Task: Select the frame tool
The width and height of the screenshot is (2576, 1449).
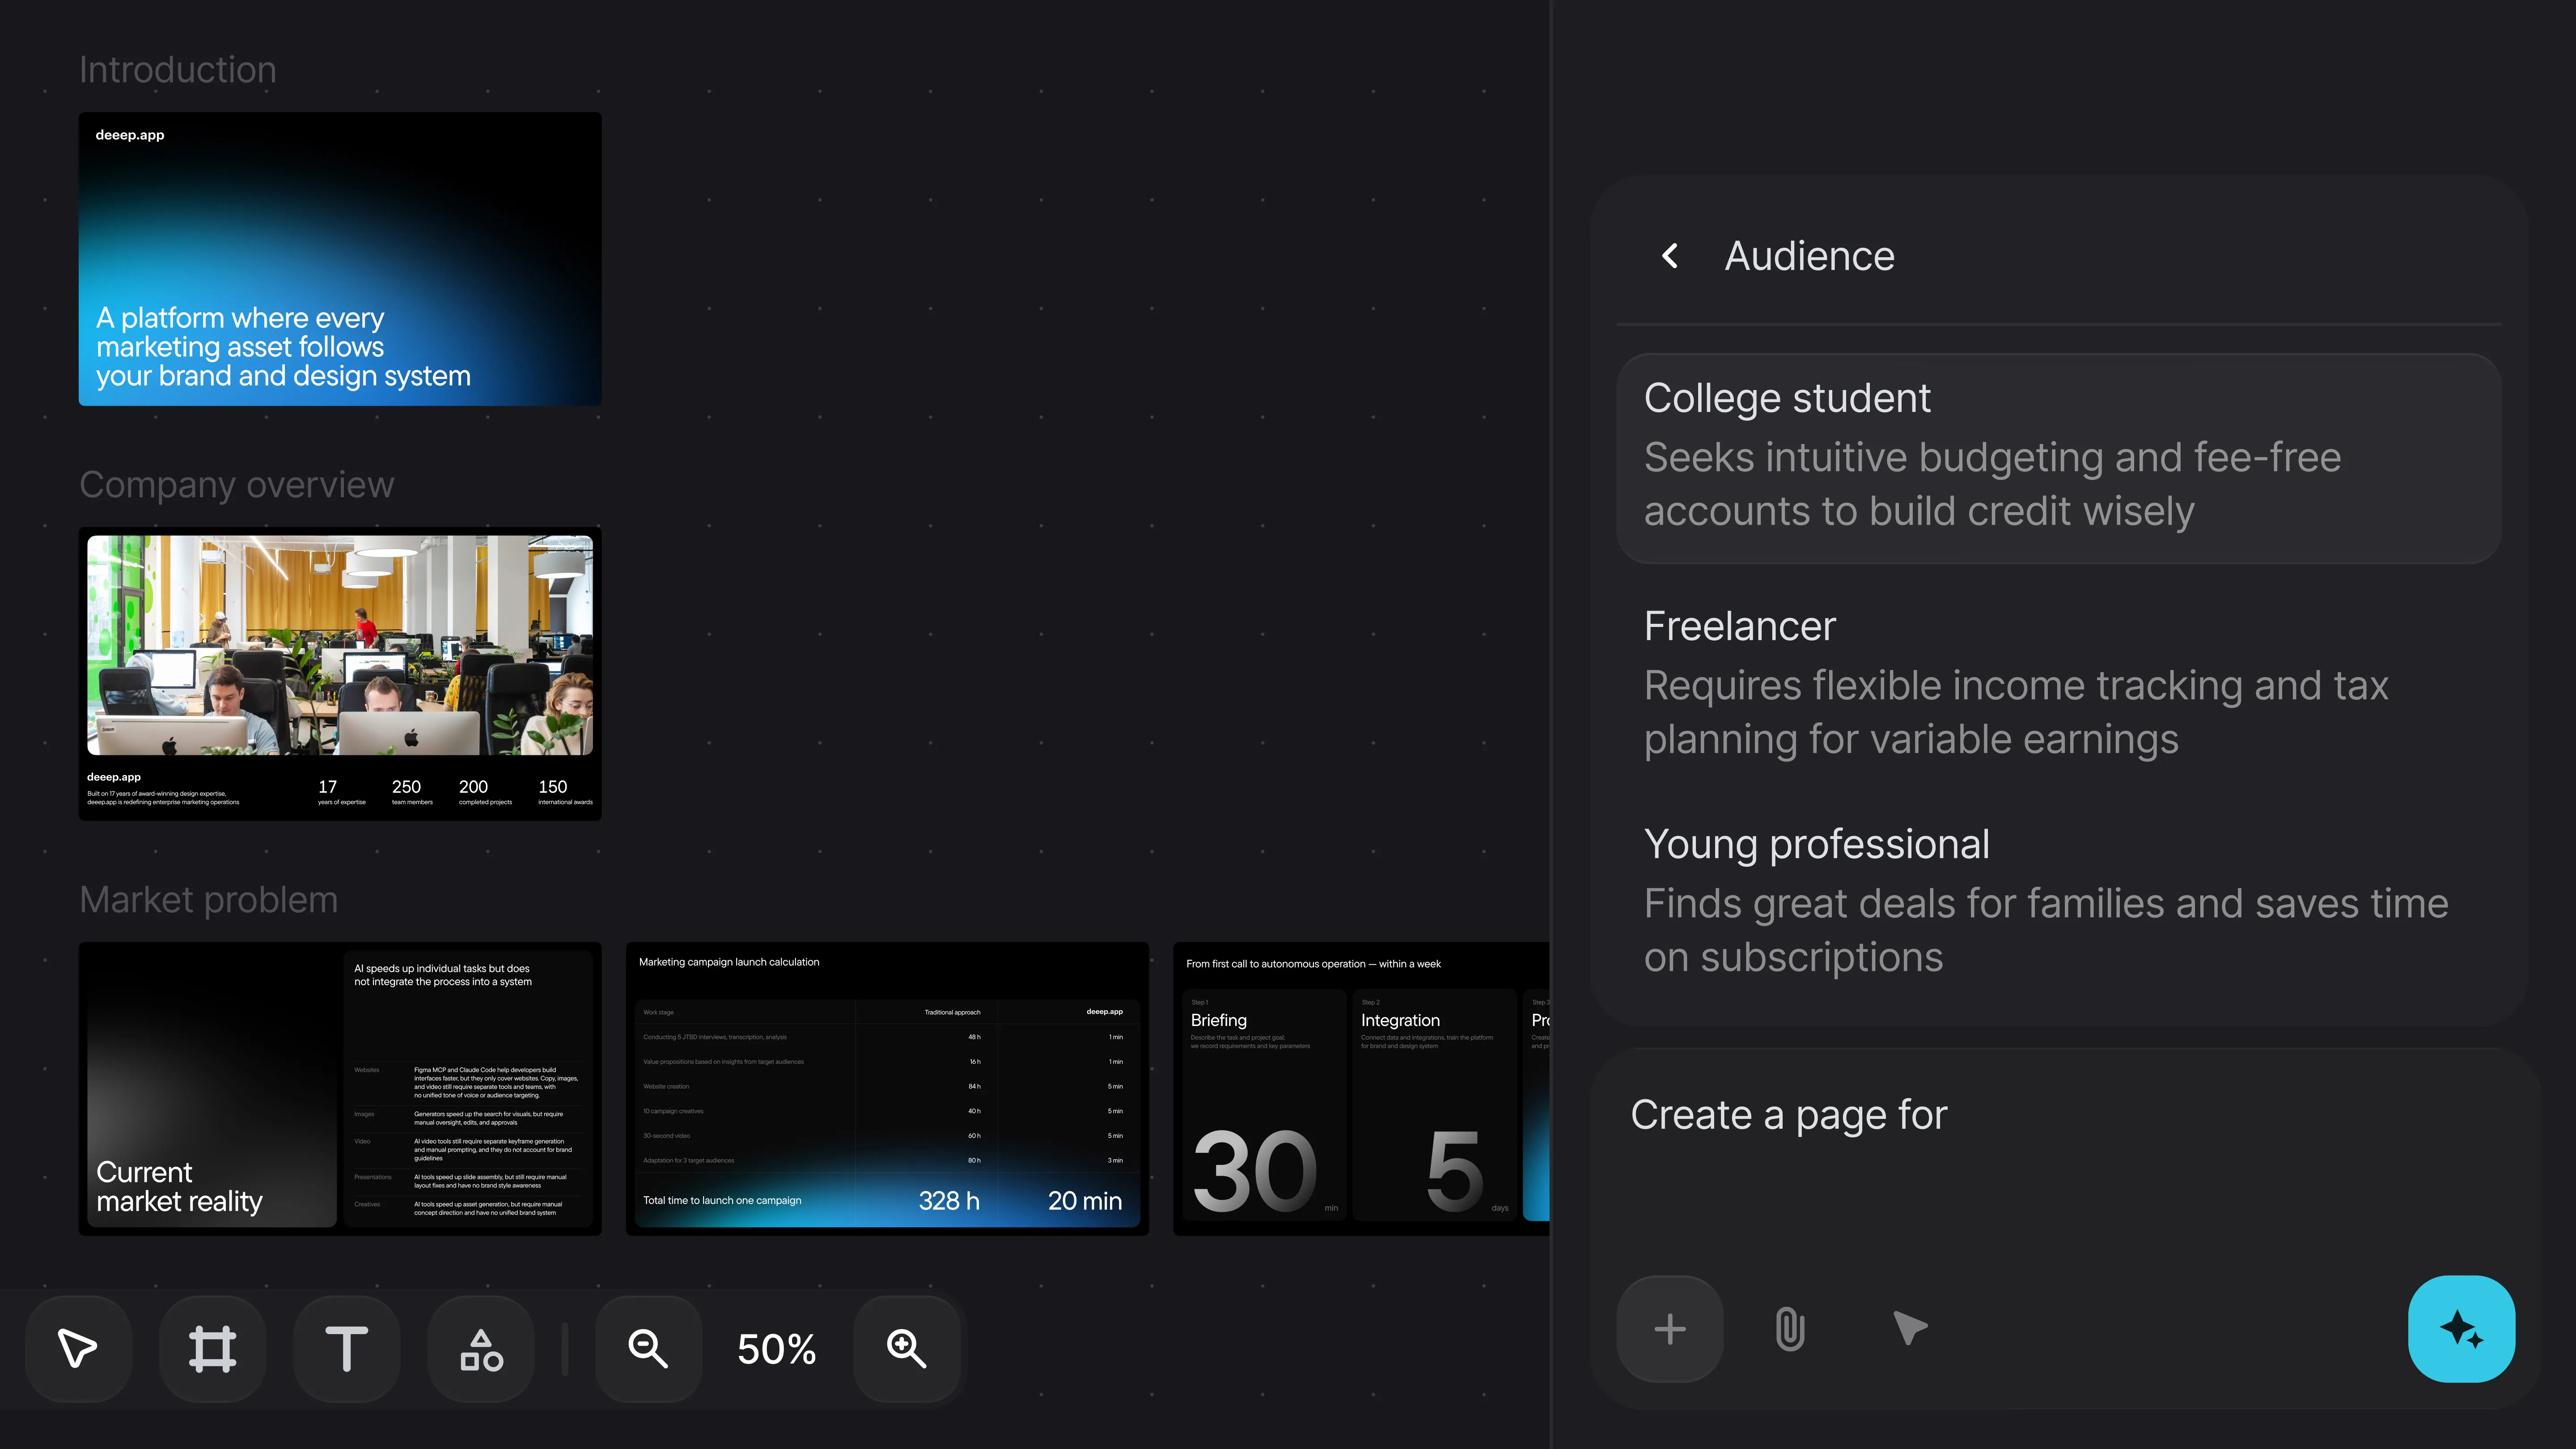Action: pos(212,1348)
